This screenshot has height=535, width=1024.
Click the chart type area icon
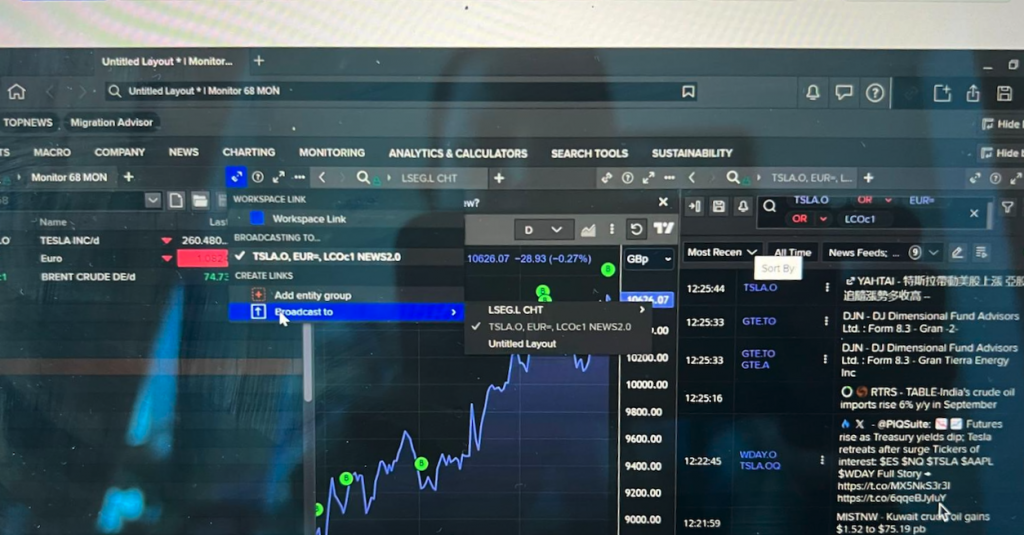point(588,230)
